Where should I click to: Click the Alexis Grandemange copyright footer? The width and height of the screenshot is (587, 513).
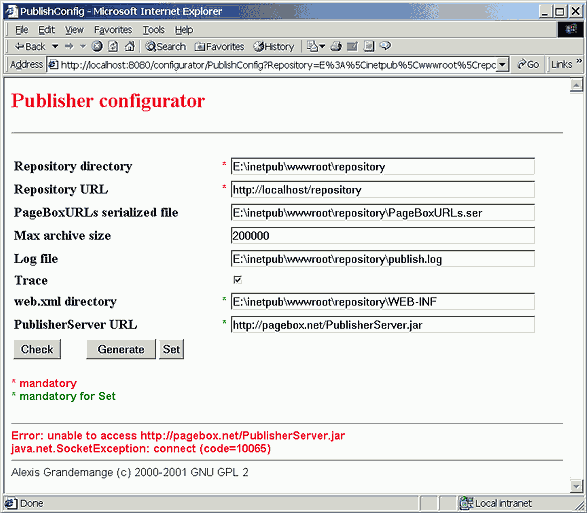tap(130, 472)
